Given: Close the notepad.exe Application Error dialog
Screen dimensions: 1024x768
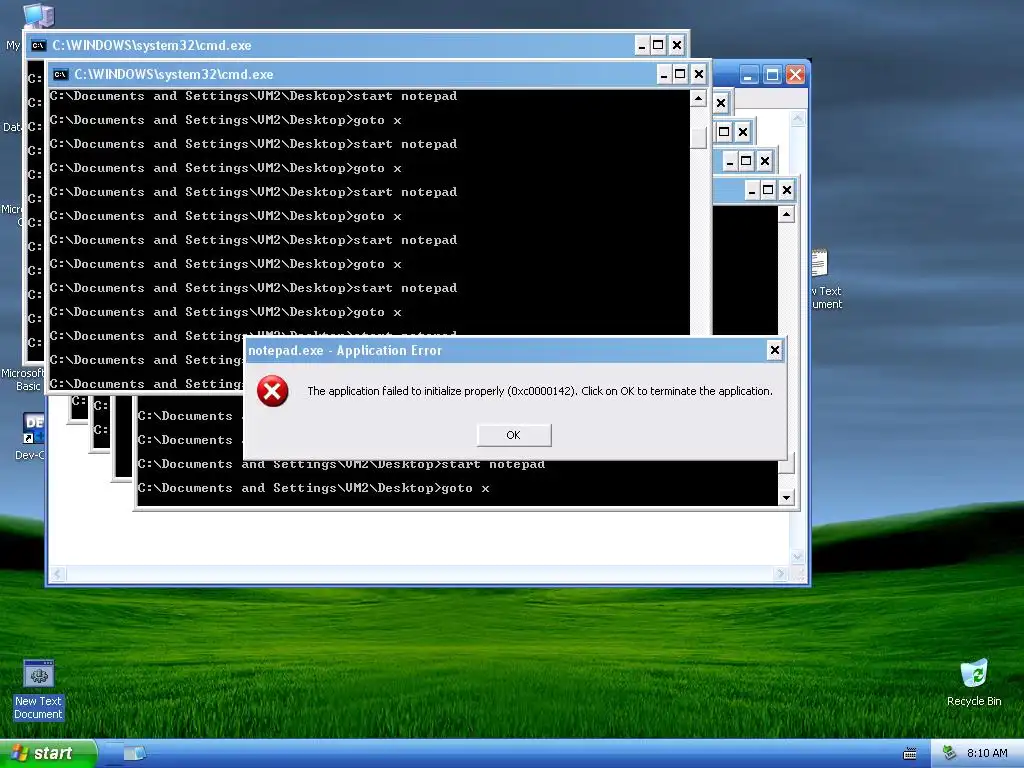Looking at the screenshot, I should 775,351.
